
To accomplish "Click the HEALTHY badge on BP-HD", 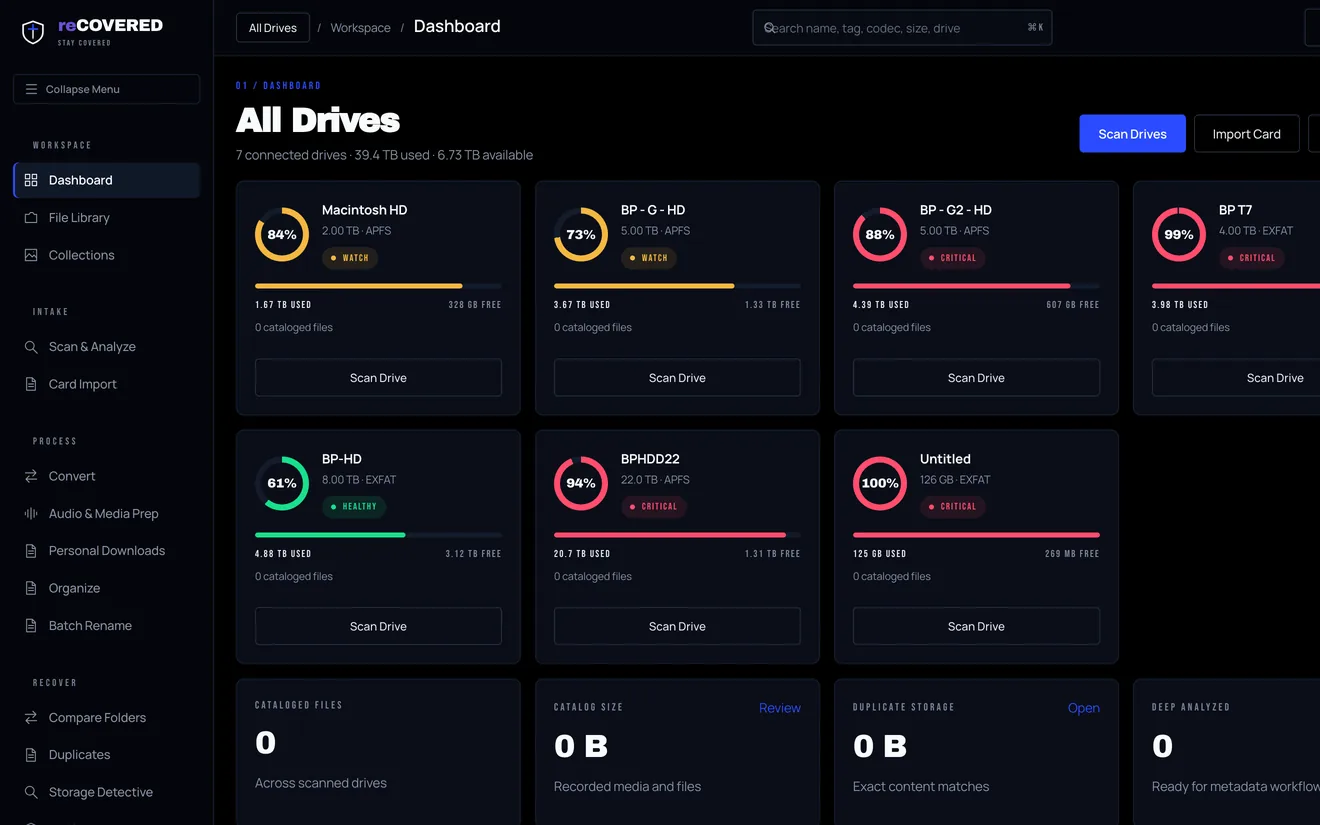I will pos(353,507).
